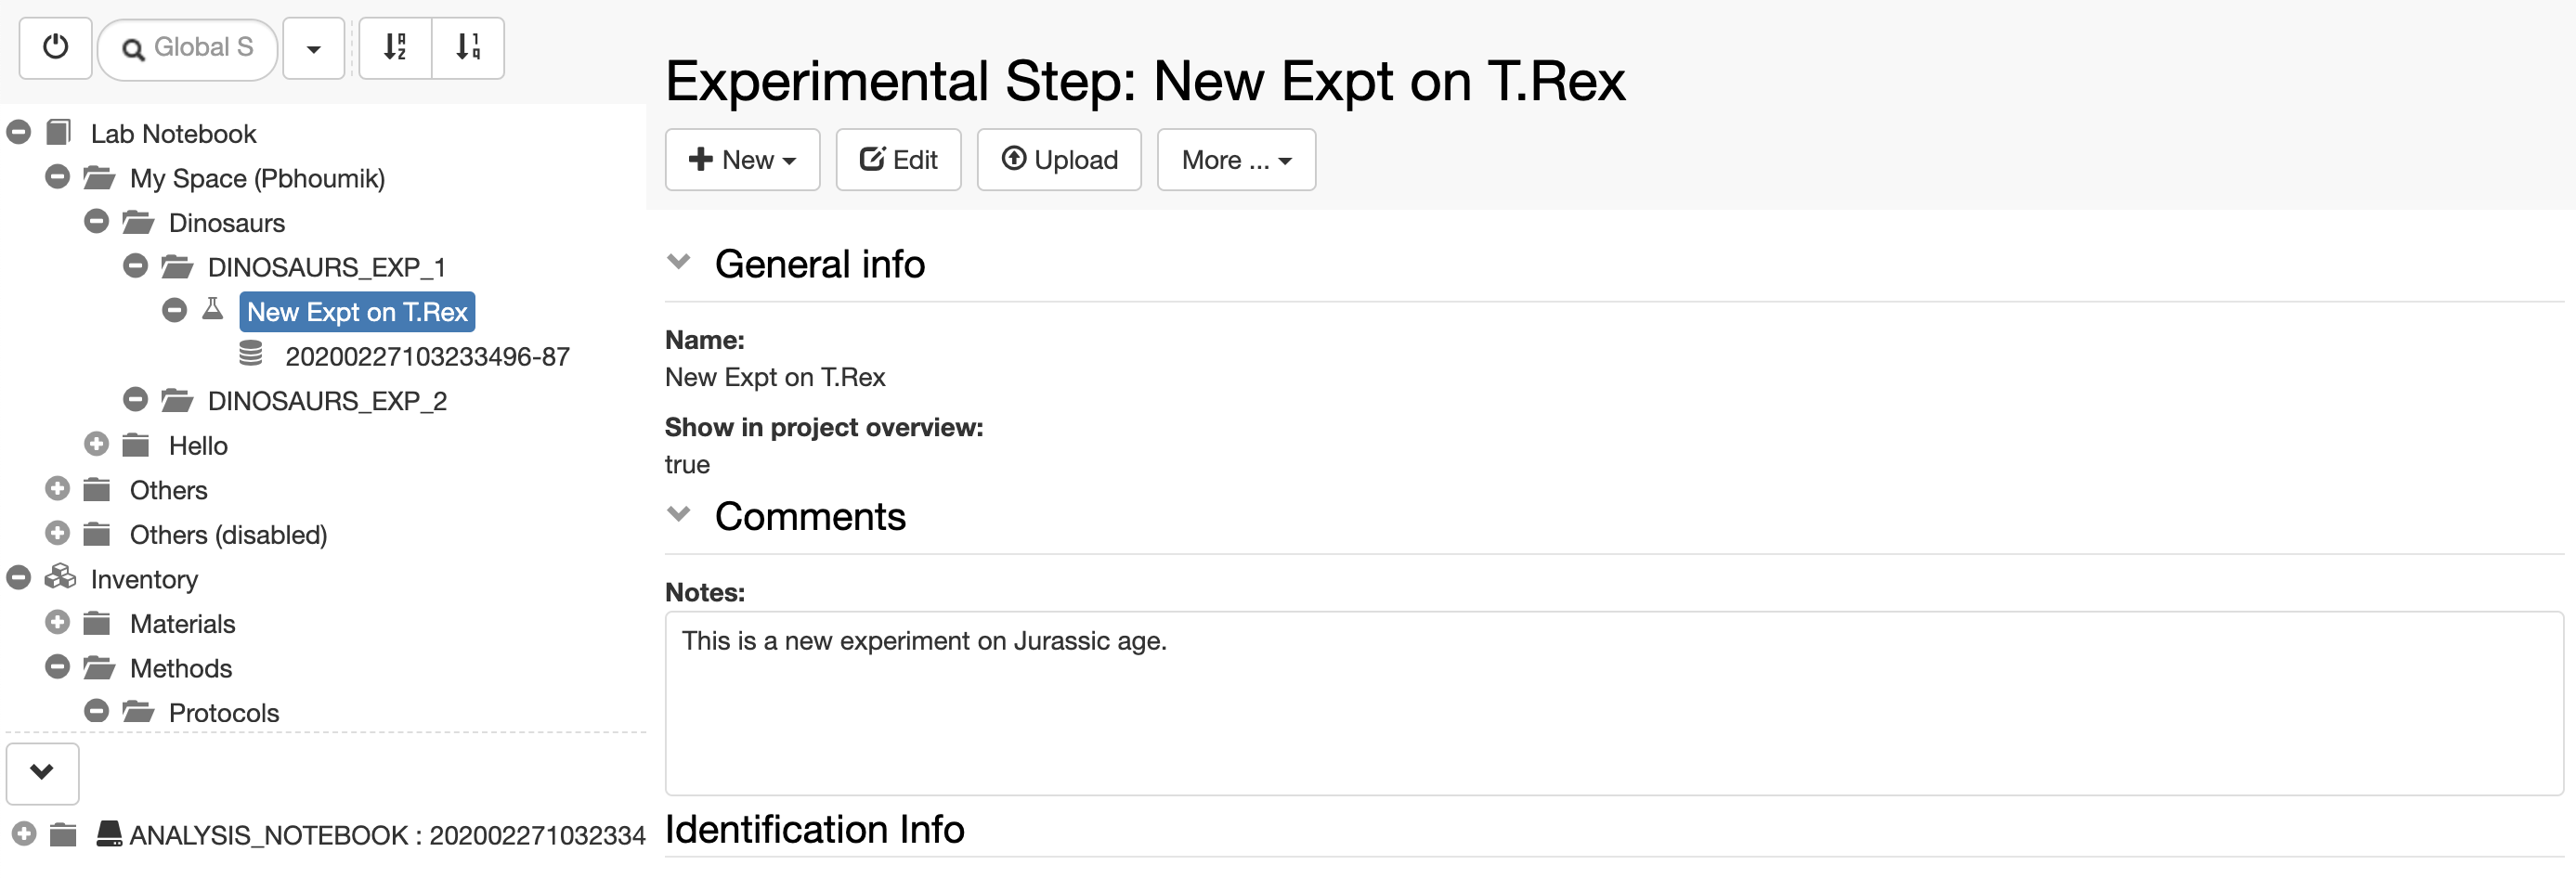Screen dimensions: 2576x878
Task: Open the More ... dropdown menu
Action: pos(1237,160)
